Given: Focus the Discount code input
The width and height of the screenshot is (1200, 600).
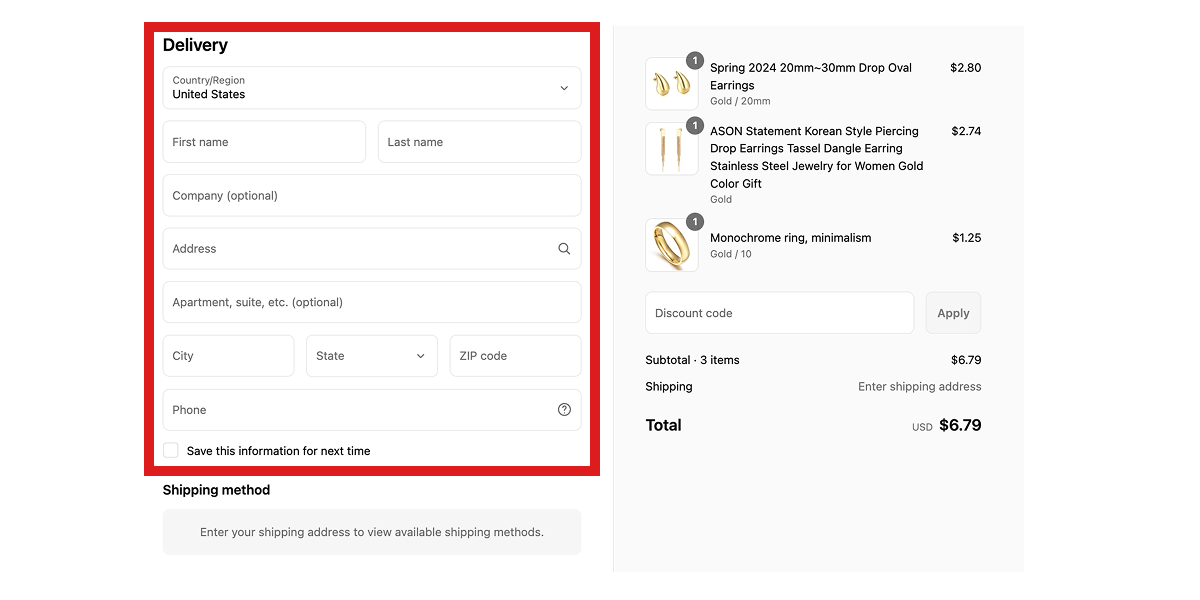Looking at the screenshot, I should 779,313.
